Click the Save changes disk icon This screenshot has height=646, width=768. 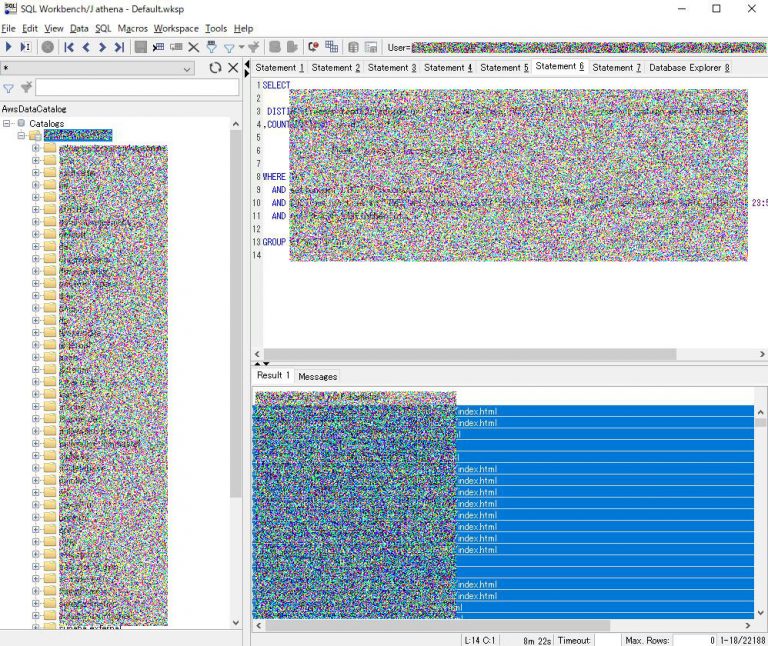pos(141,47)
